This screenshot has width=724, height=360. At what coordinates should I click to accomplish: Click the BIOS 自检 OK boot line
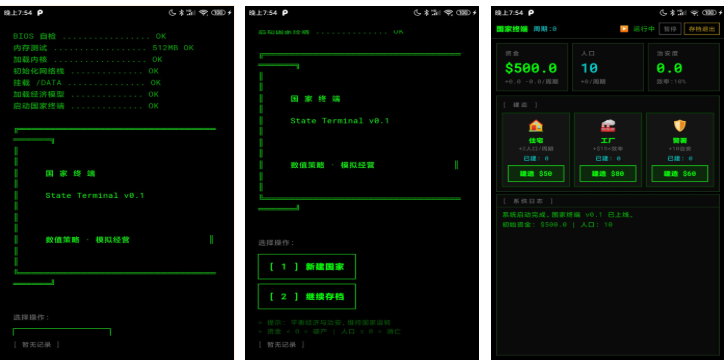click(x=90, y=36)
